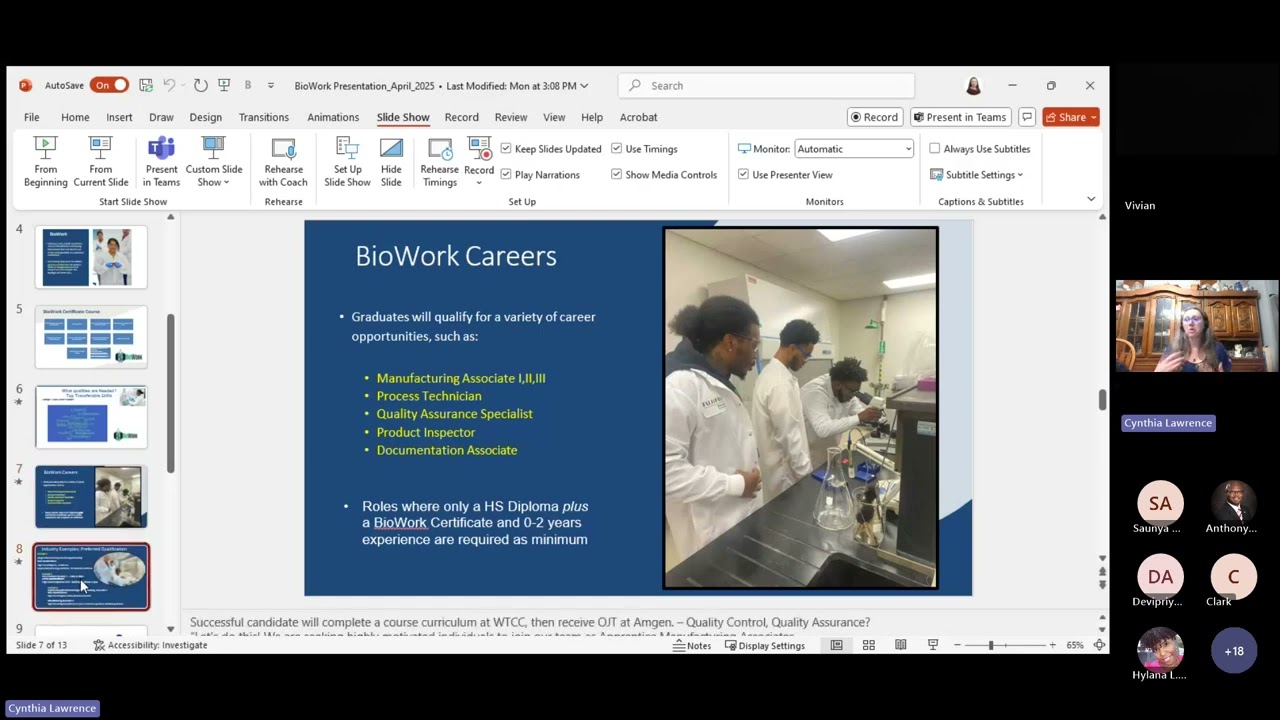Switch to the Home tab
This screenshot has width=1280, height=720.
75,117
